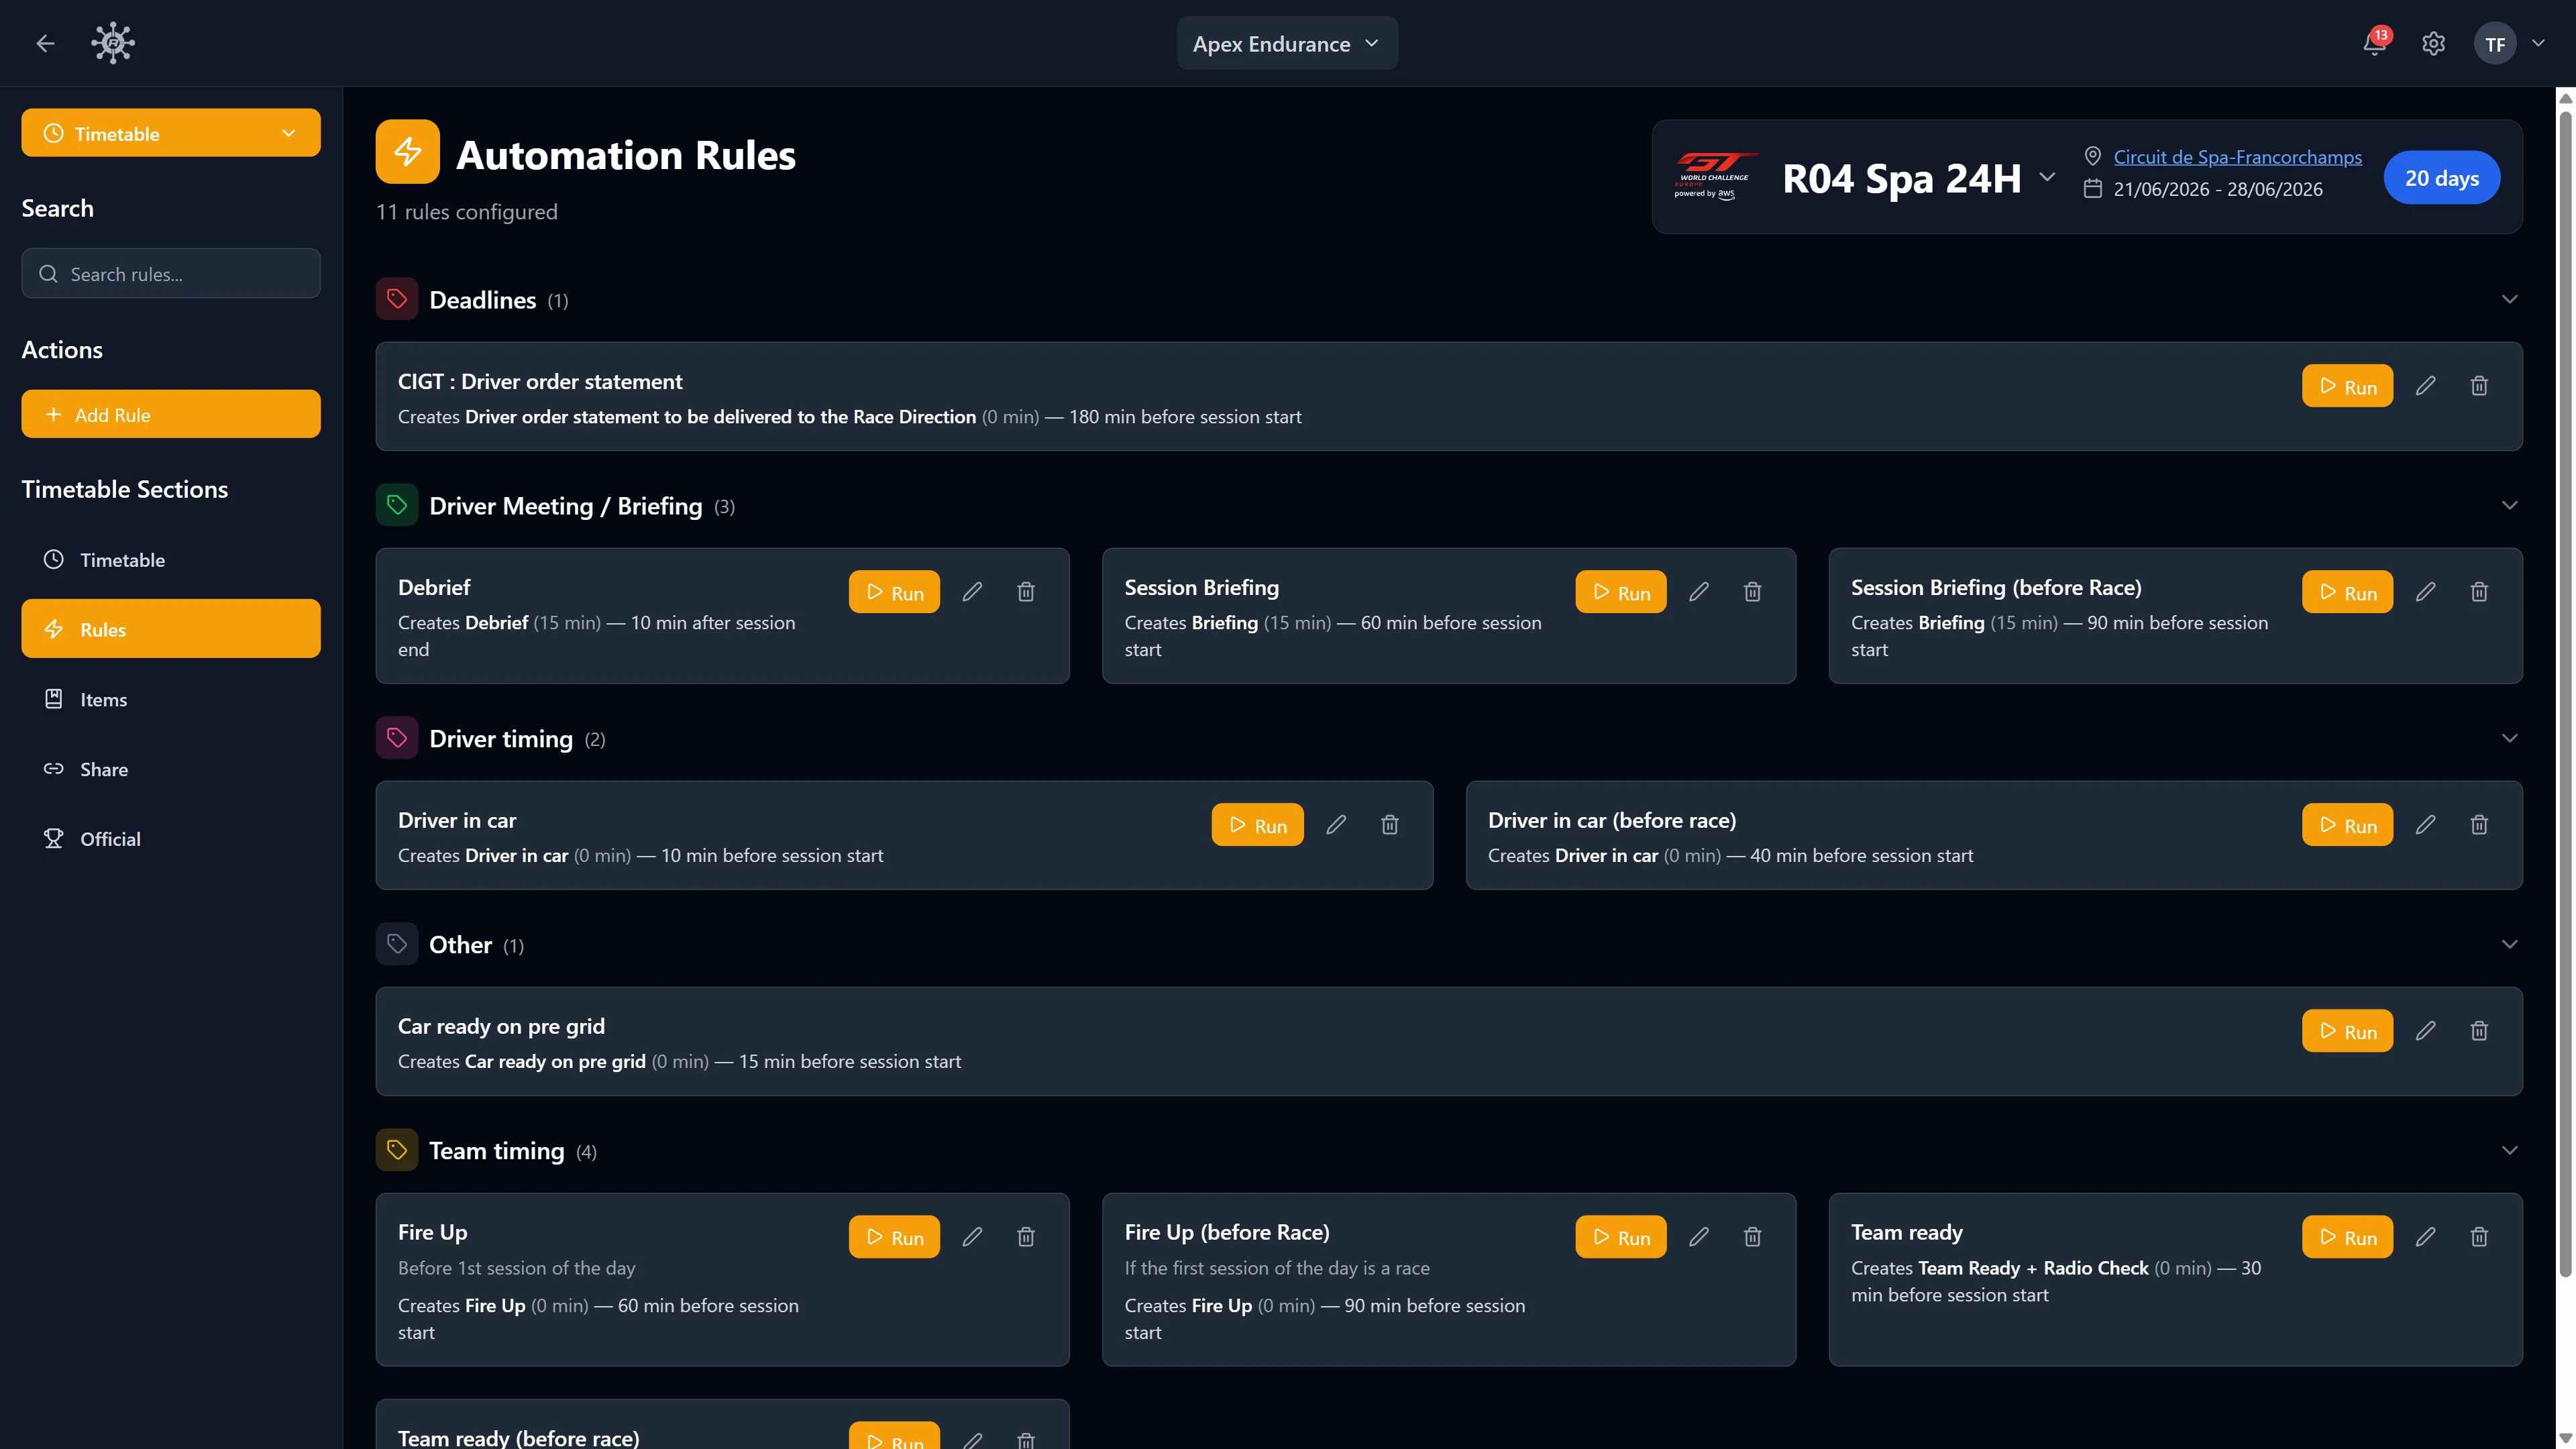This screenshot has width=2576, height=1449.
Task: Focus the Search rules input field
Action: point(171,273)
